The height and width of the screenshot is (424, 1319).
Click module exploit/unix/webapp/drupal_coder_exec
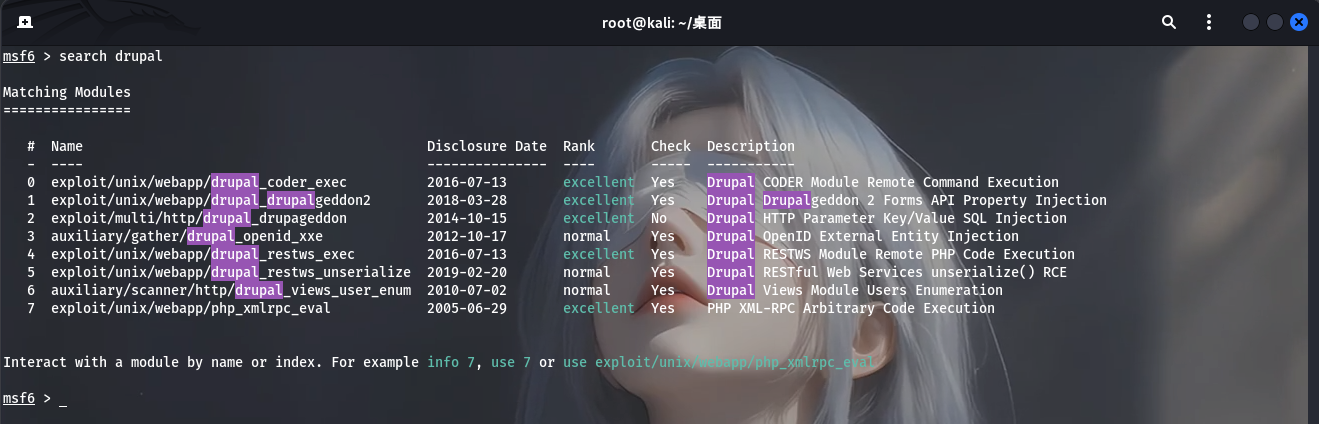pyautogui.click(x=199, y=182)
